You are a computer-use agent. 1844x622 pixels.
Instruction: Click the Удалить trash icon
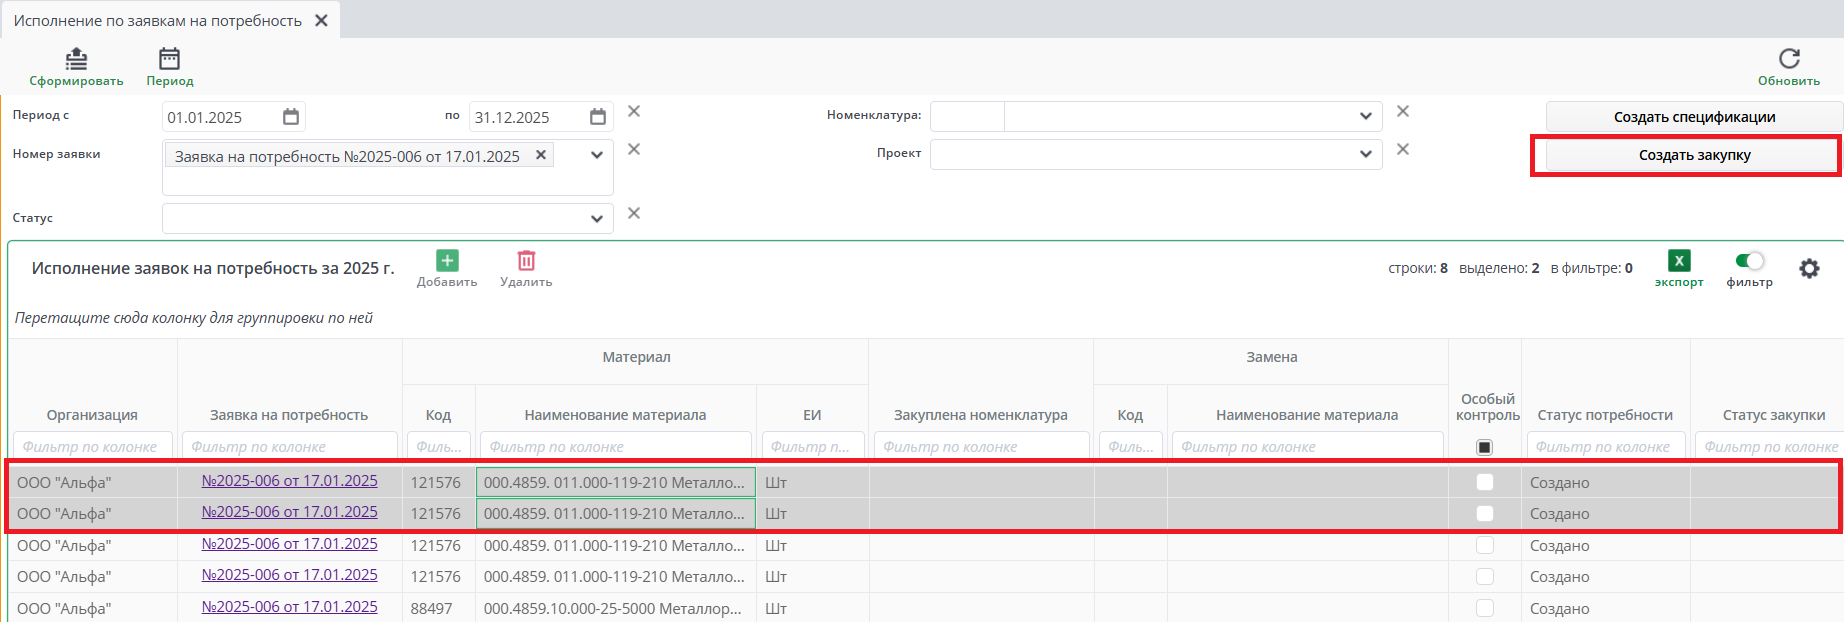(x=526, y=261)
